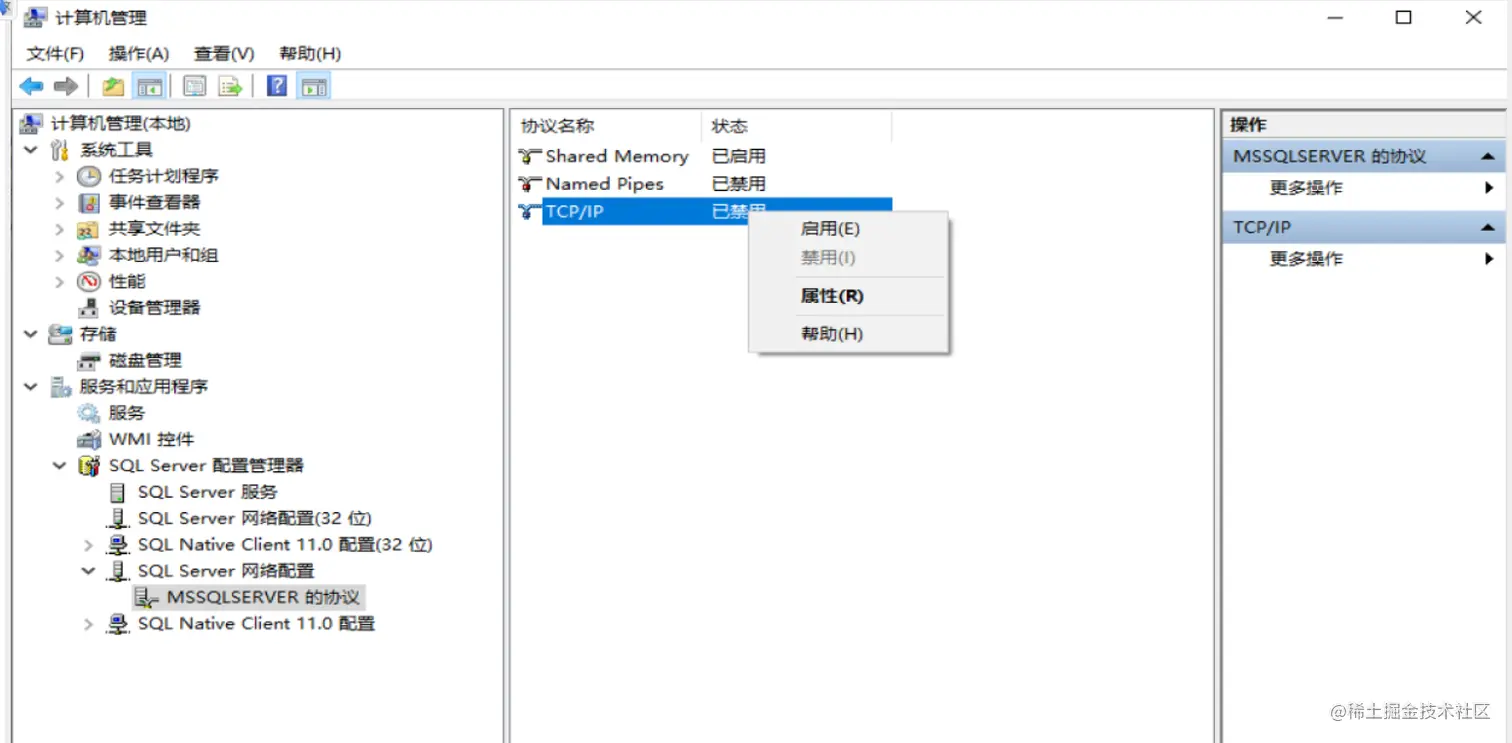Click the Back arrow toolbar icon
The width and height of the screenshot is (1512, 743).
tap(32, 87)
